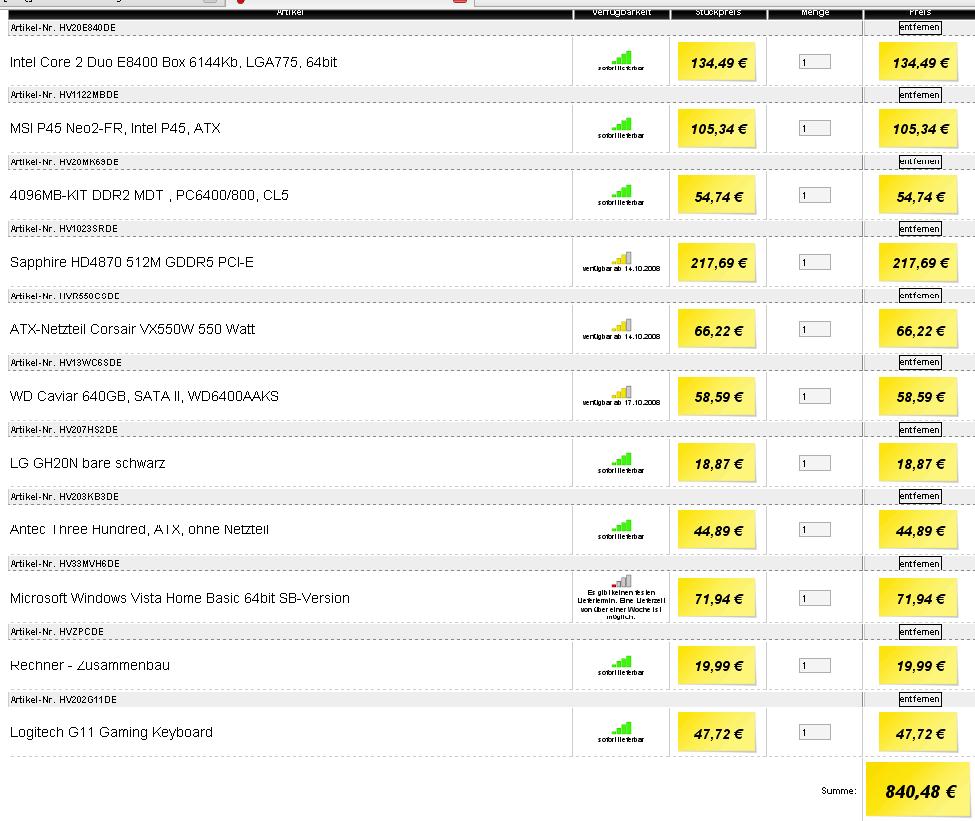Open 4096MB-KIT DDR2 MDT article name

coord(149,195)
